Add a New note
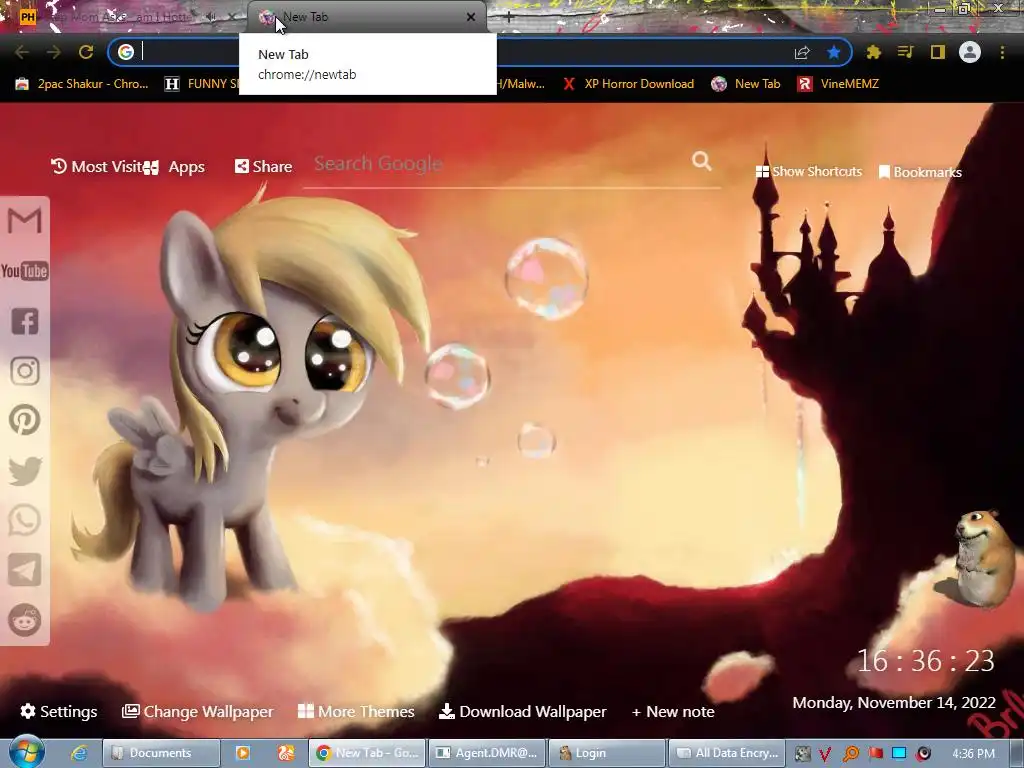The width and height of the screenshot is (1024, 768). [673, 711]
